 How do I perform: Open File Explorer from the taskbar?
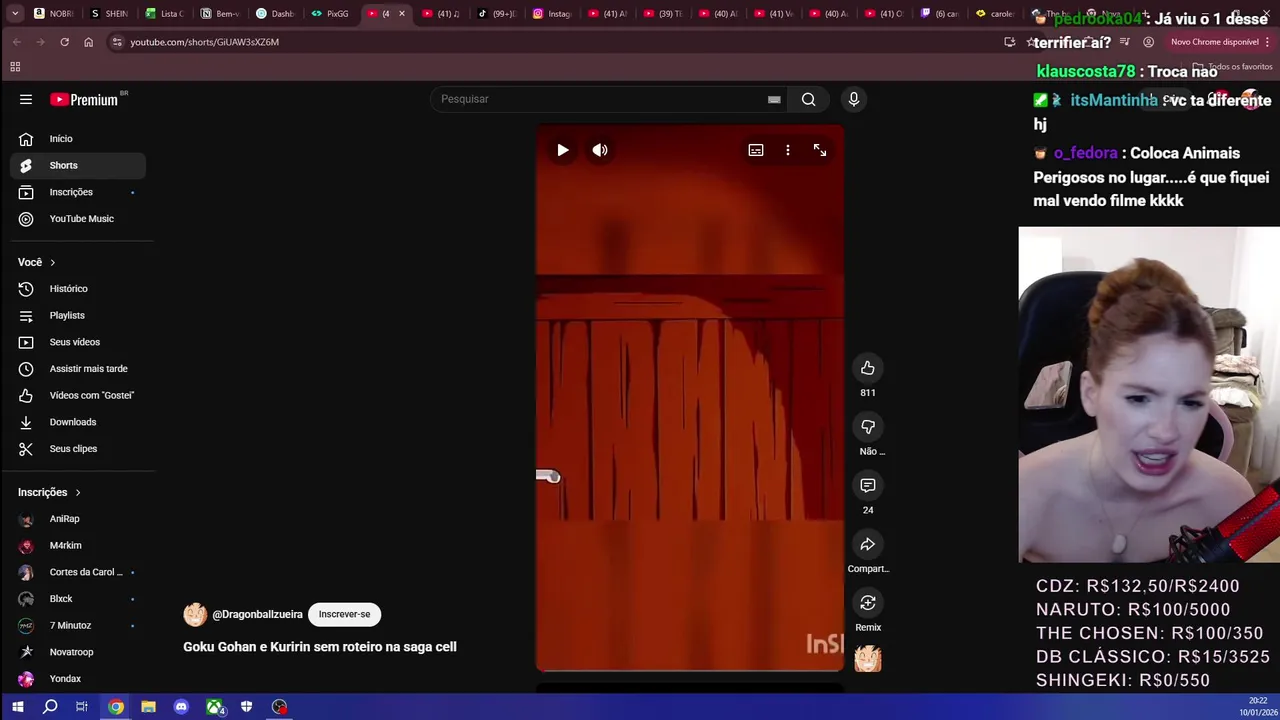[148, 707]
